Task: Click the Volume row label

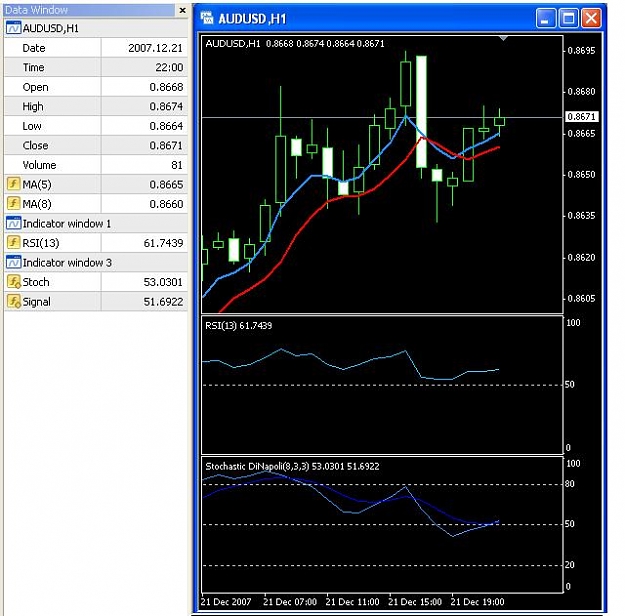Action: (39, 165)
